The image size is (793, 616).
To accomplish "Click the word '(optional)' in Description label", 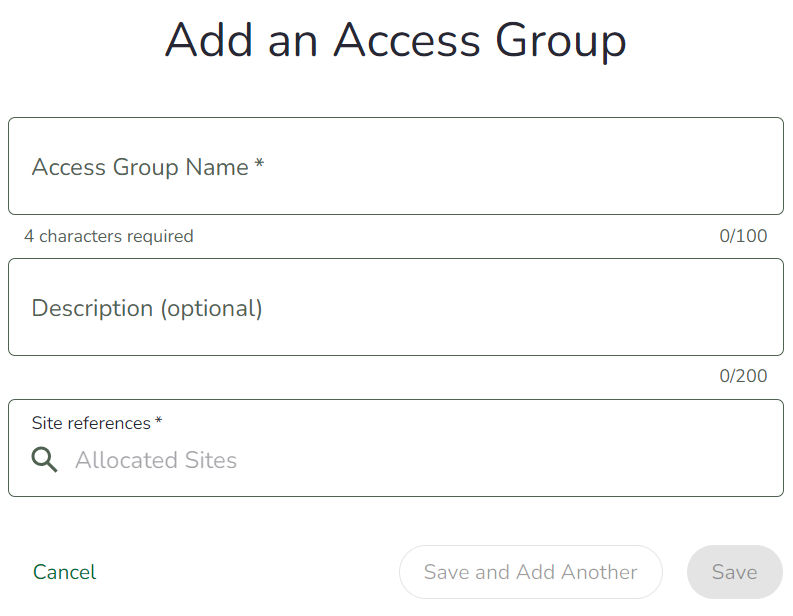I will [x=211, y=308].
